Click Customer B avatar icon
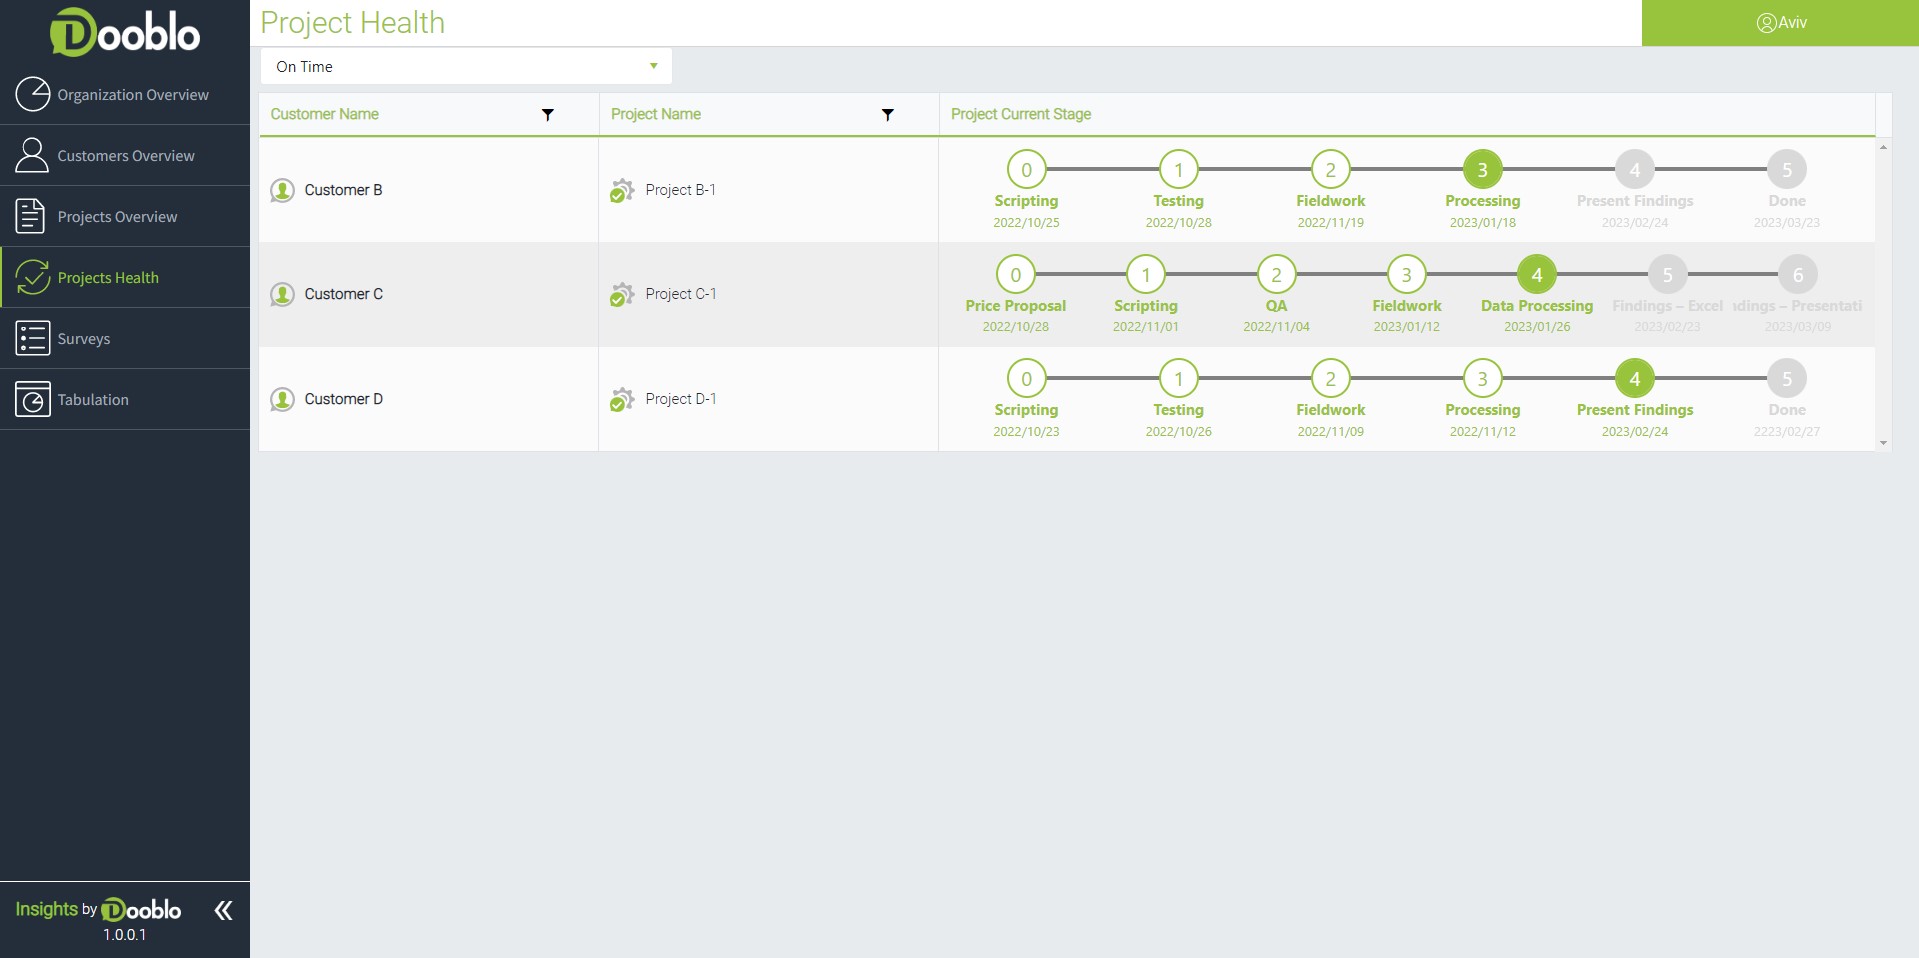 [282, 190]
